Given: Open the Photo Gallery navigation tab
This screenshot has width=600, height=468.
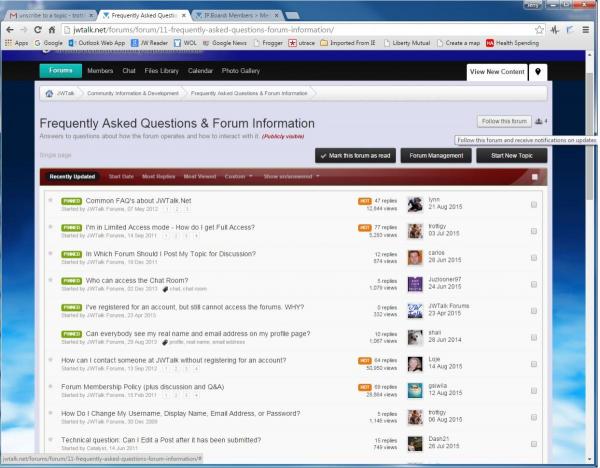Looking at the screenshot, I should [243, 71].
